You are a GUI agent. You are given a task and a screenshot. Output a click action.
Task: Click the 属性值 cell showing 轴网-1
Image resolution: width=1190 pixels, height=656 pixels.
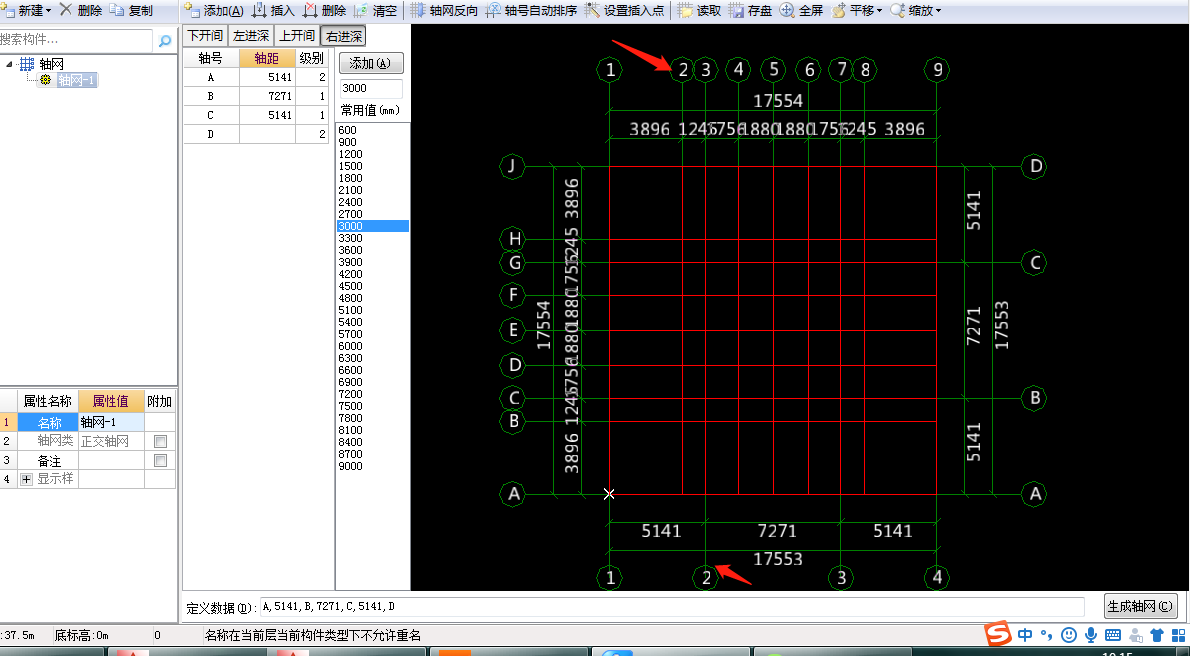tap(111, 422)
